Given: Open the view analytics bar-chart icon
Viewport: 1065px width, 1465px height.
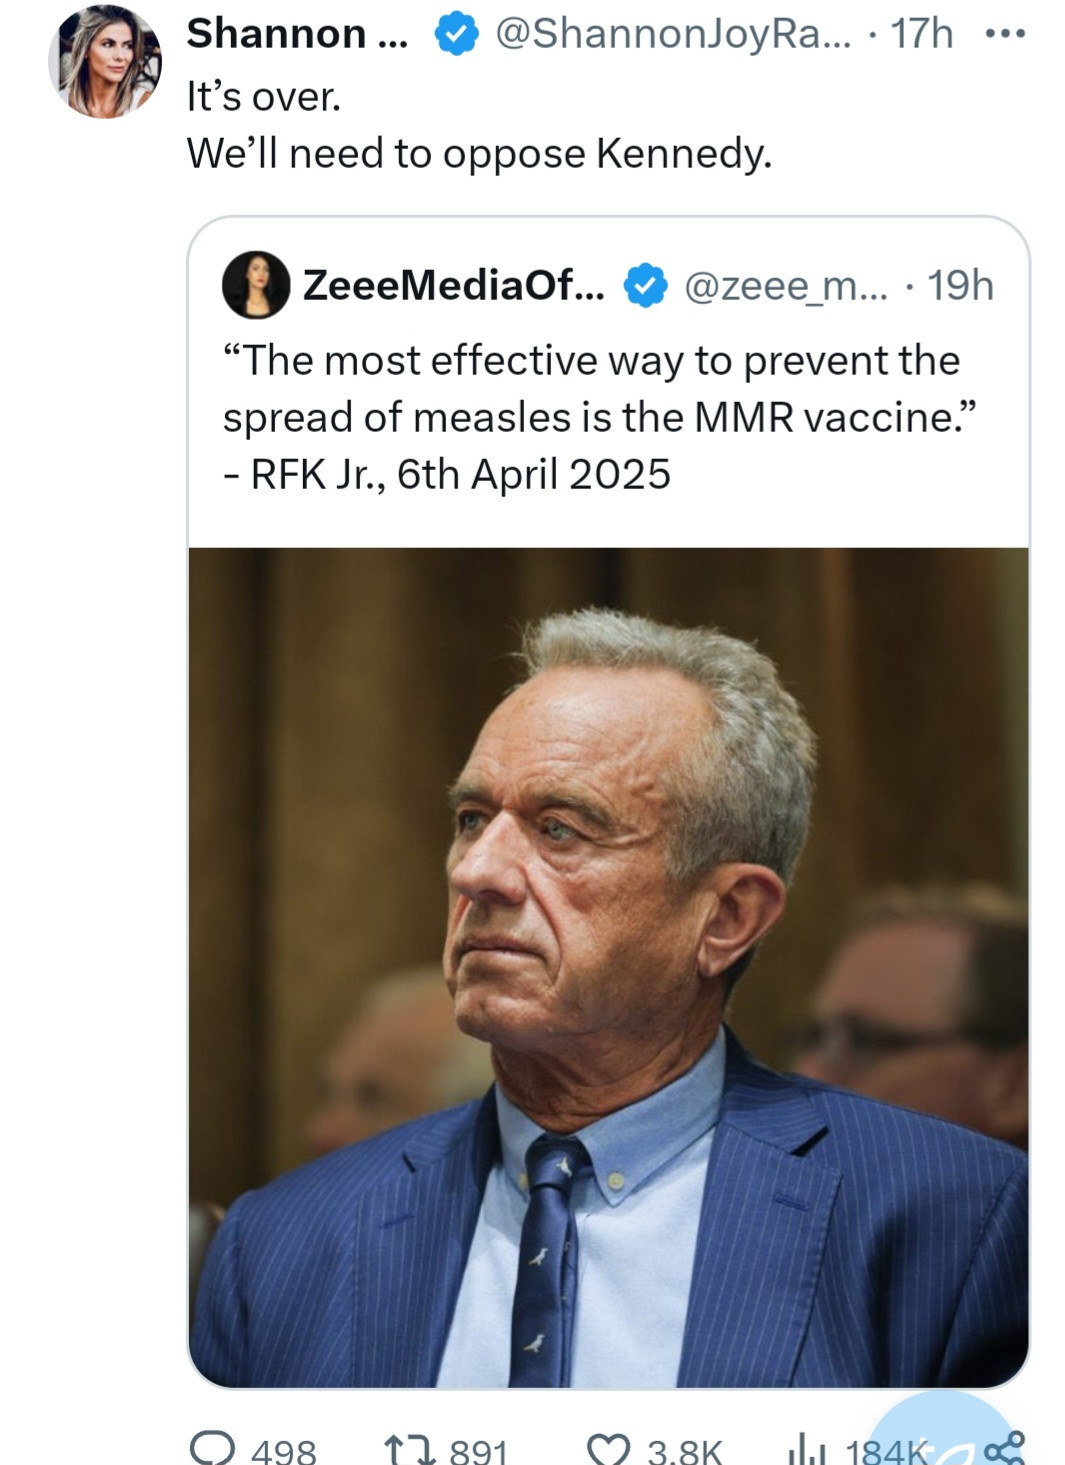Looking at the screenshot, I should (x=802, y=1448).
